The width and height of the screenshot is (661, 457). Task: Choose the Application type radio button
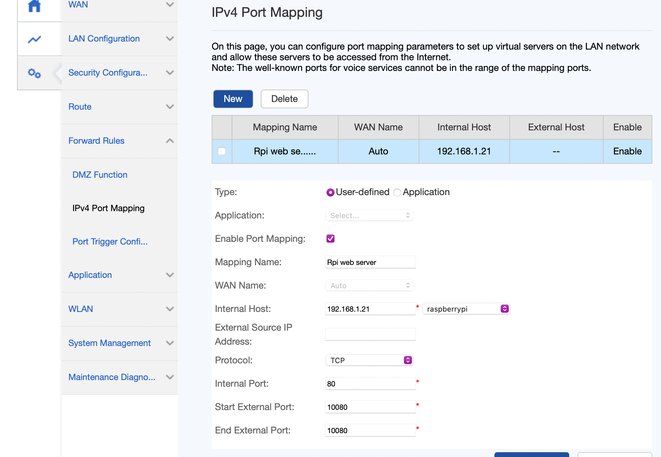click(398, 192)
